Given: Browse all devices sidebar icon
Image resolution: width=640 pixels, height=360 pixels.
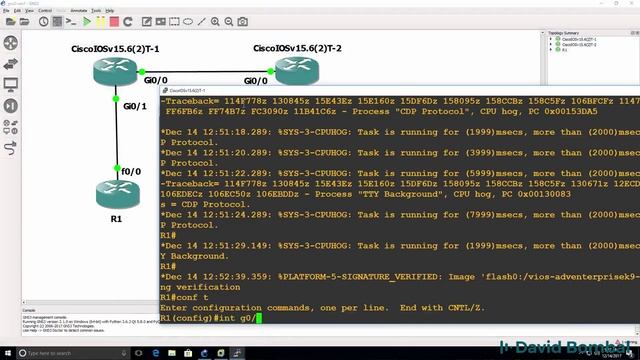Looking at the screenshot, I should click(11, 127).
